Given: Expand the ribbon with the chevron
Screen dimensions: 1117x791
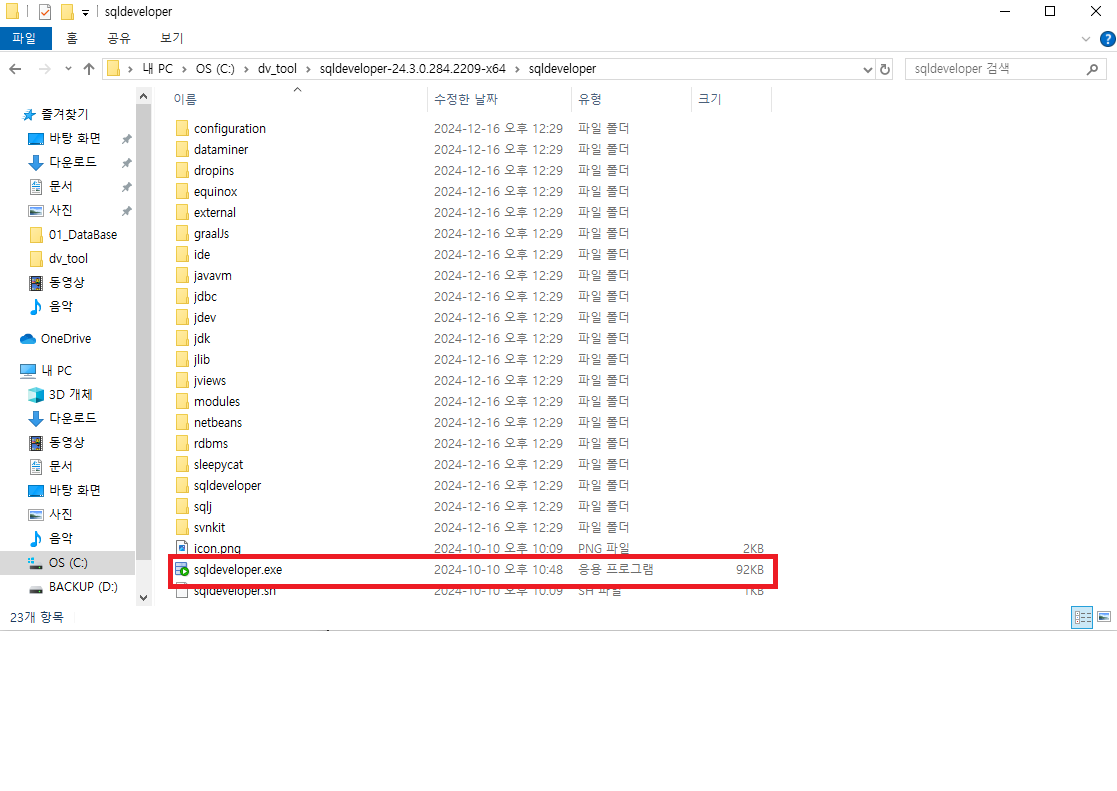Looking at the screenshot, I should point(1086,38).
